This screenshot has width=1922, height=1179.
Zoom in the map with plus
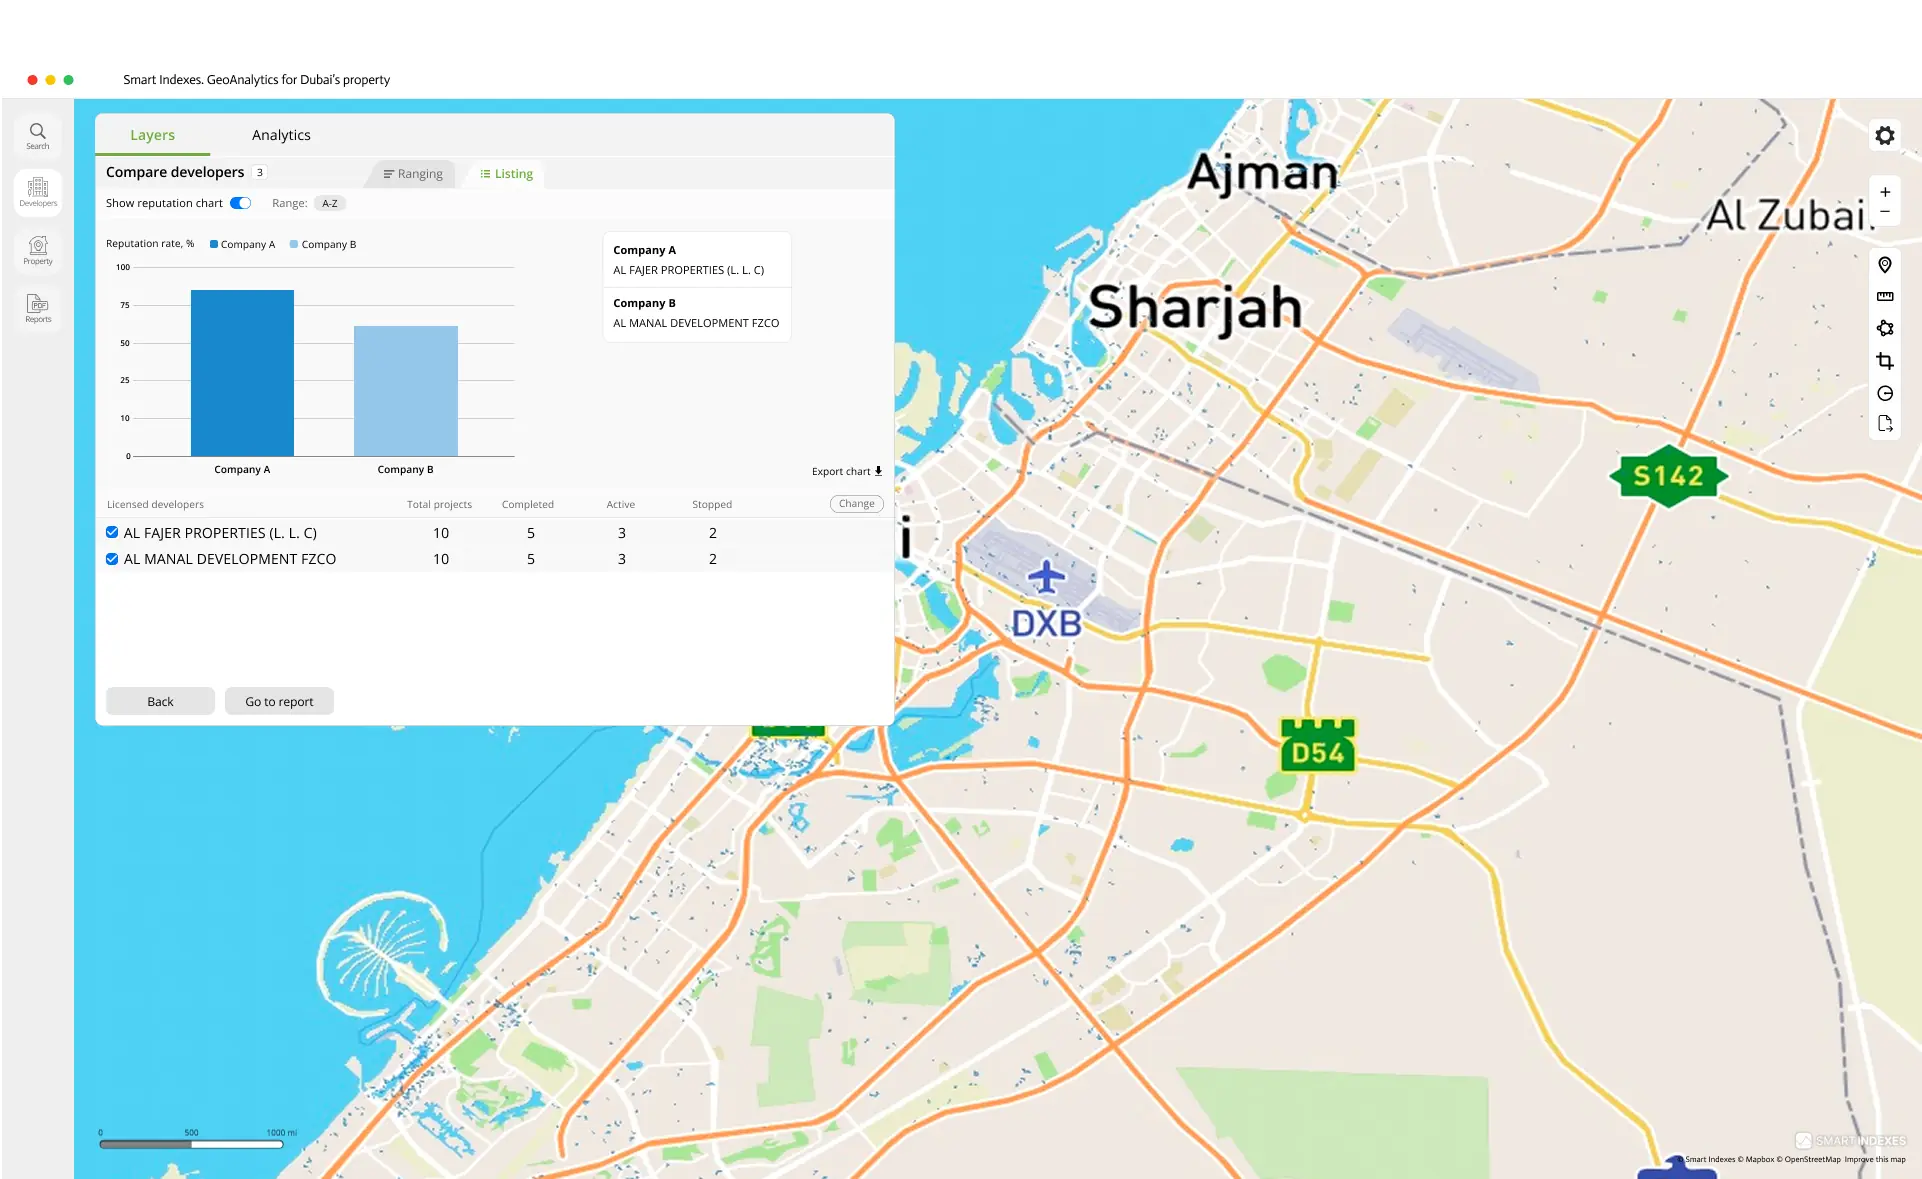coord(1884,192)
